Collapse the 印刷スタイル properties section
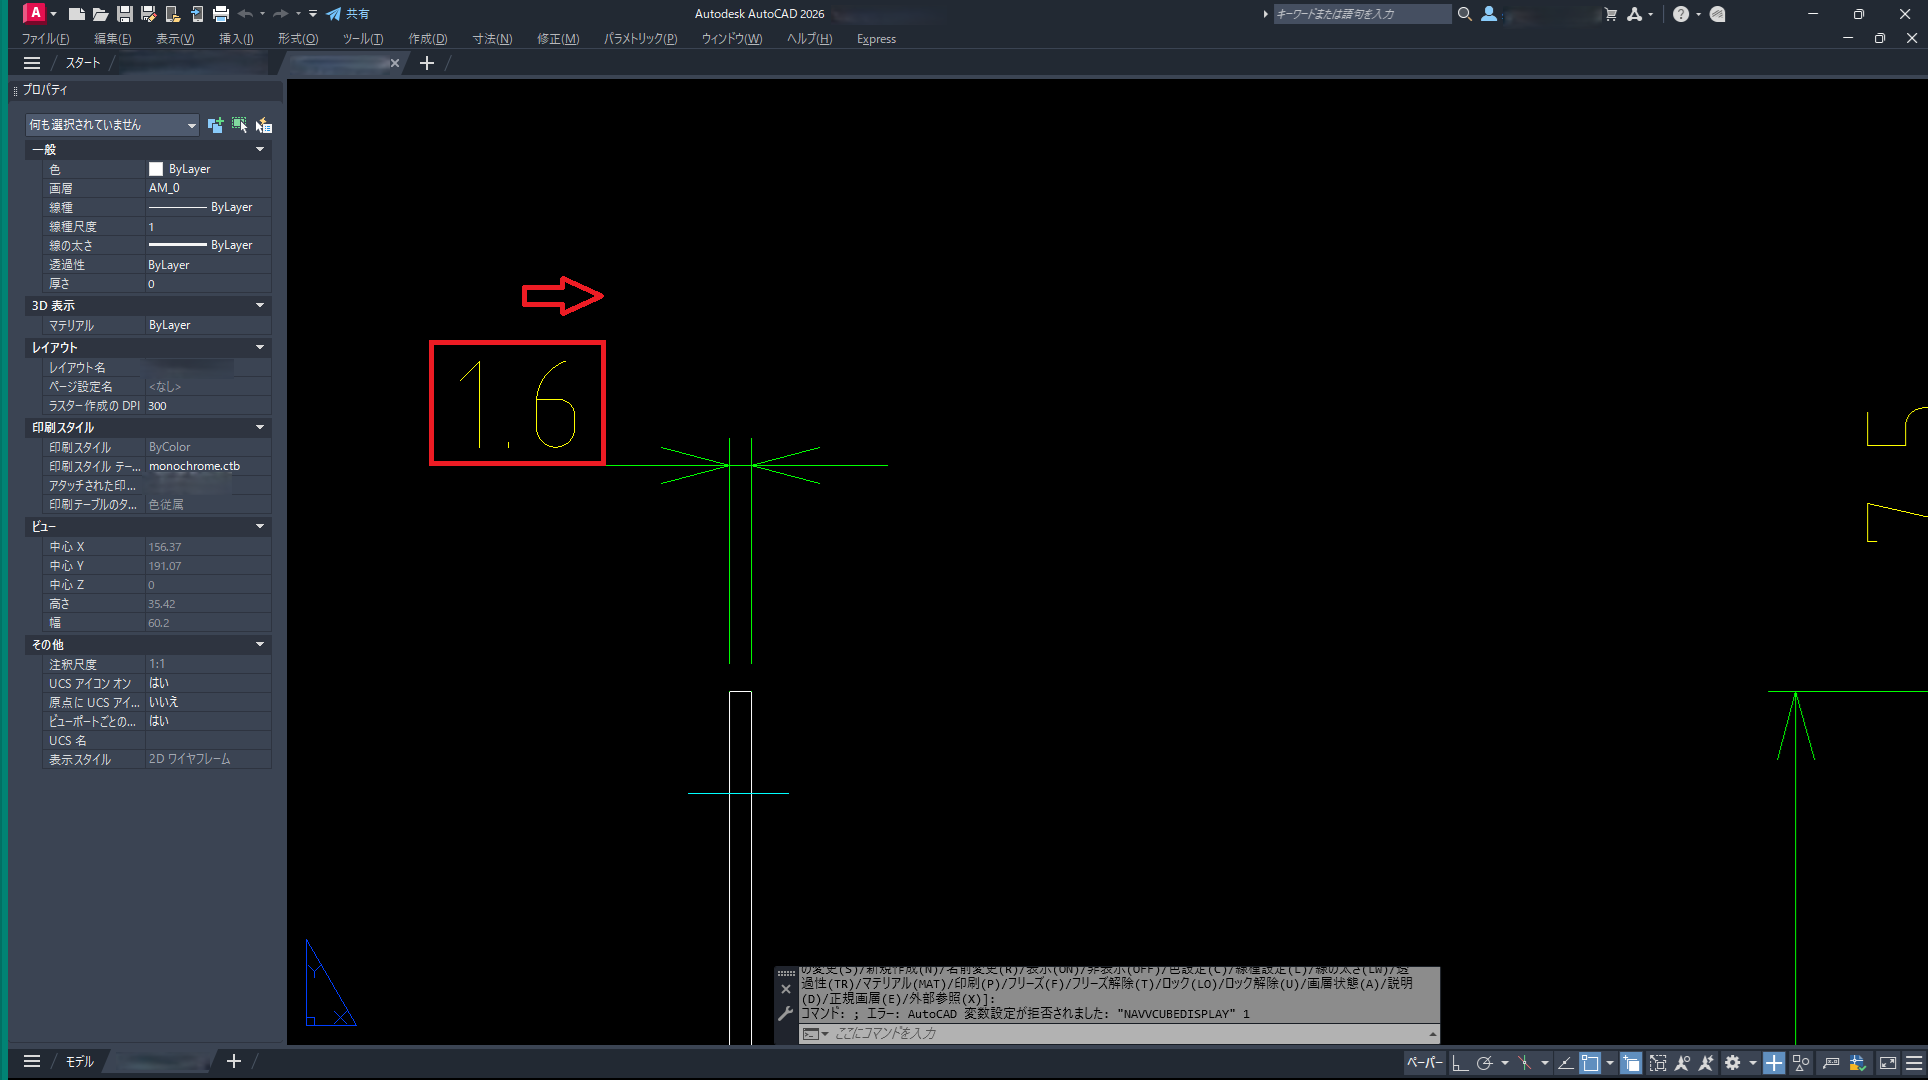This screenshot has width=1928, height=1080. [260, 428]
